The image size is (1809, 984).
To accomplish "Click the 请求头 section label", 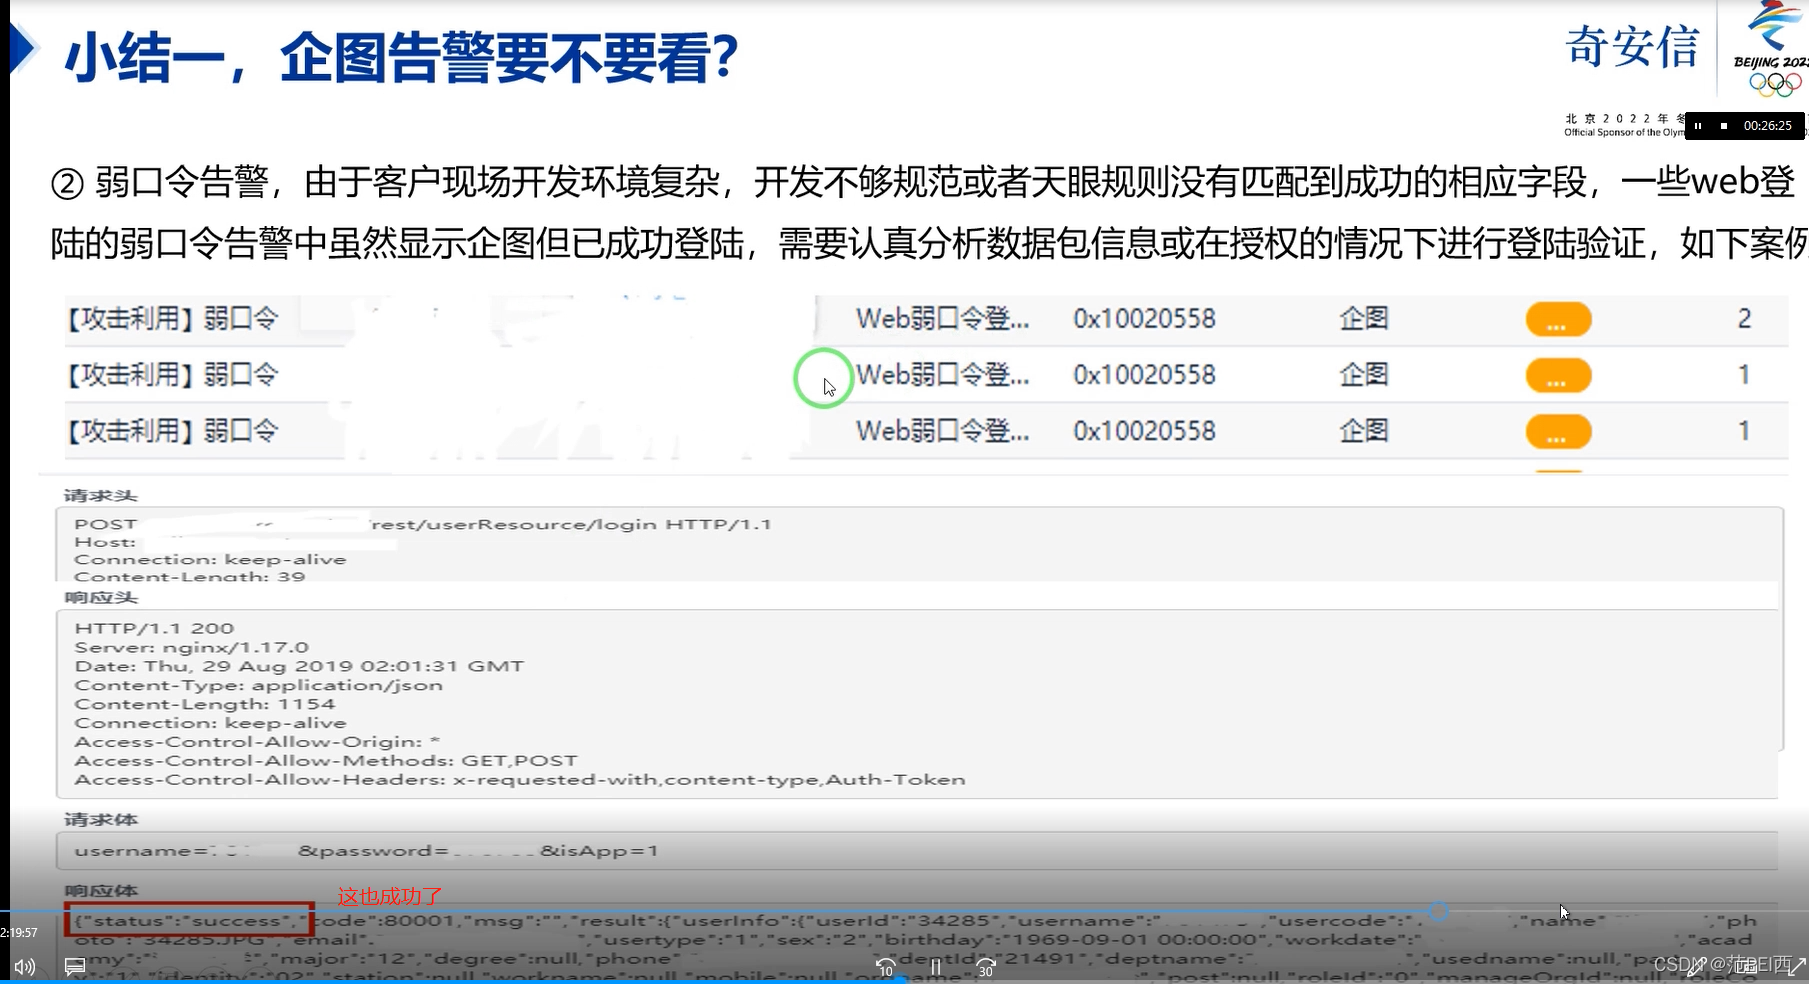I will click(101, 496).
